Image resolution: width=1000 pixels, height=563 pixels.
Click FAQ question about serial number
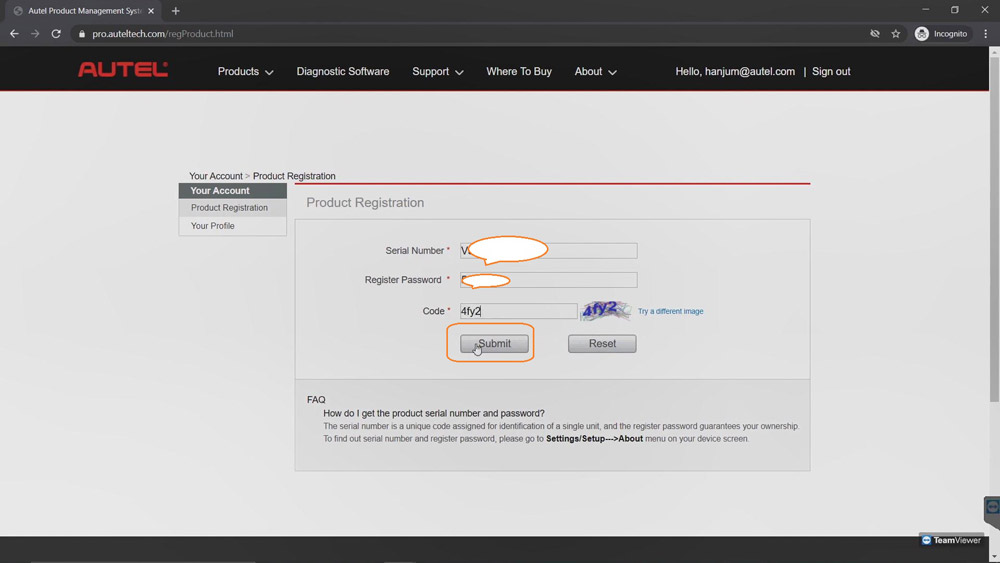coord(434,413)
